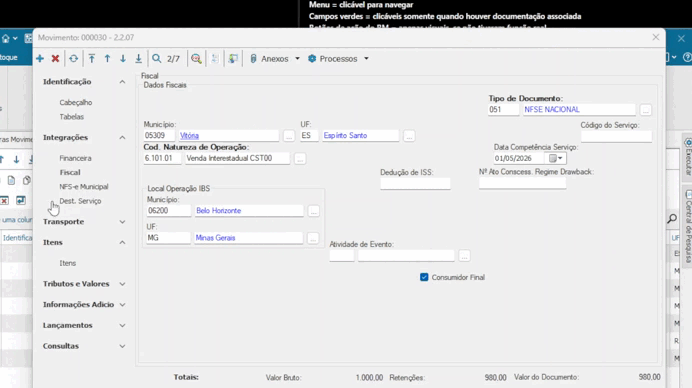Collapse the Itens section chevron
692x388 pixels.
(122, 243)
